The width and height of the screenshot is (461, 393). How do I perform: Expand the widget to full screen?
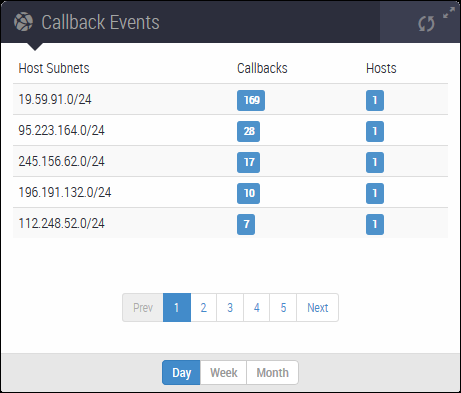449,12
